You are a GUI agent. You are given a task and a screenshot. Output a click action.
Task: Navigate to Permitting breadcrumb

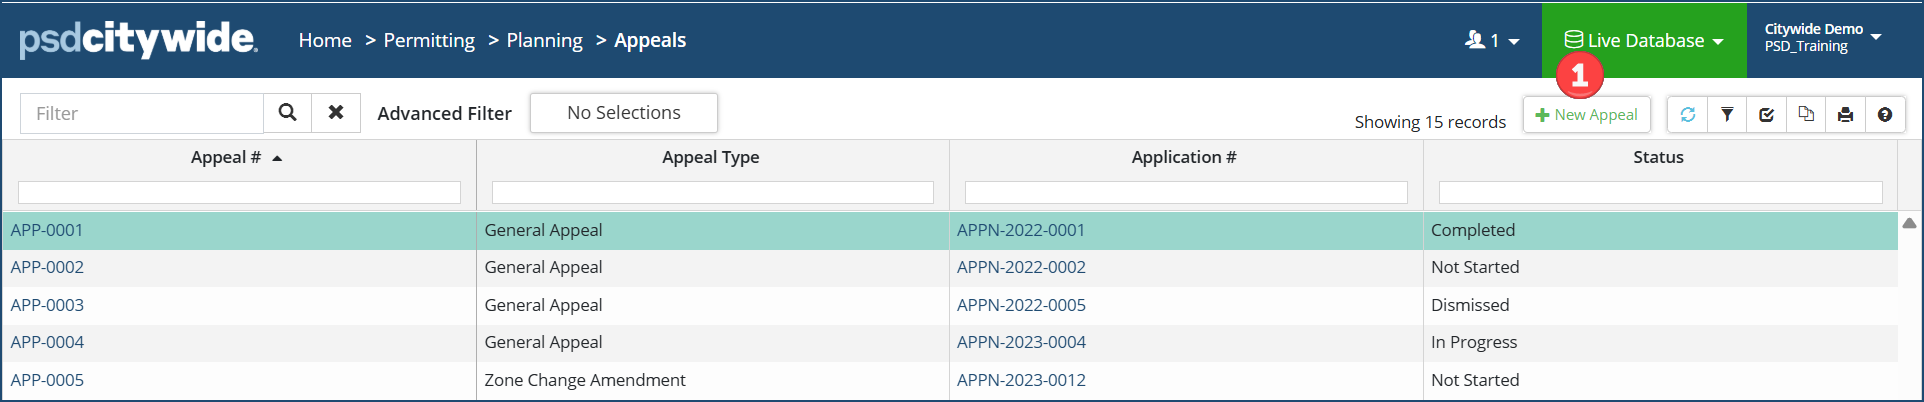pos(429,41)
